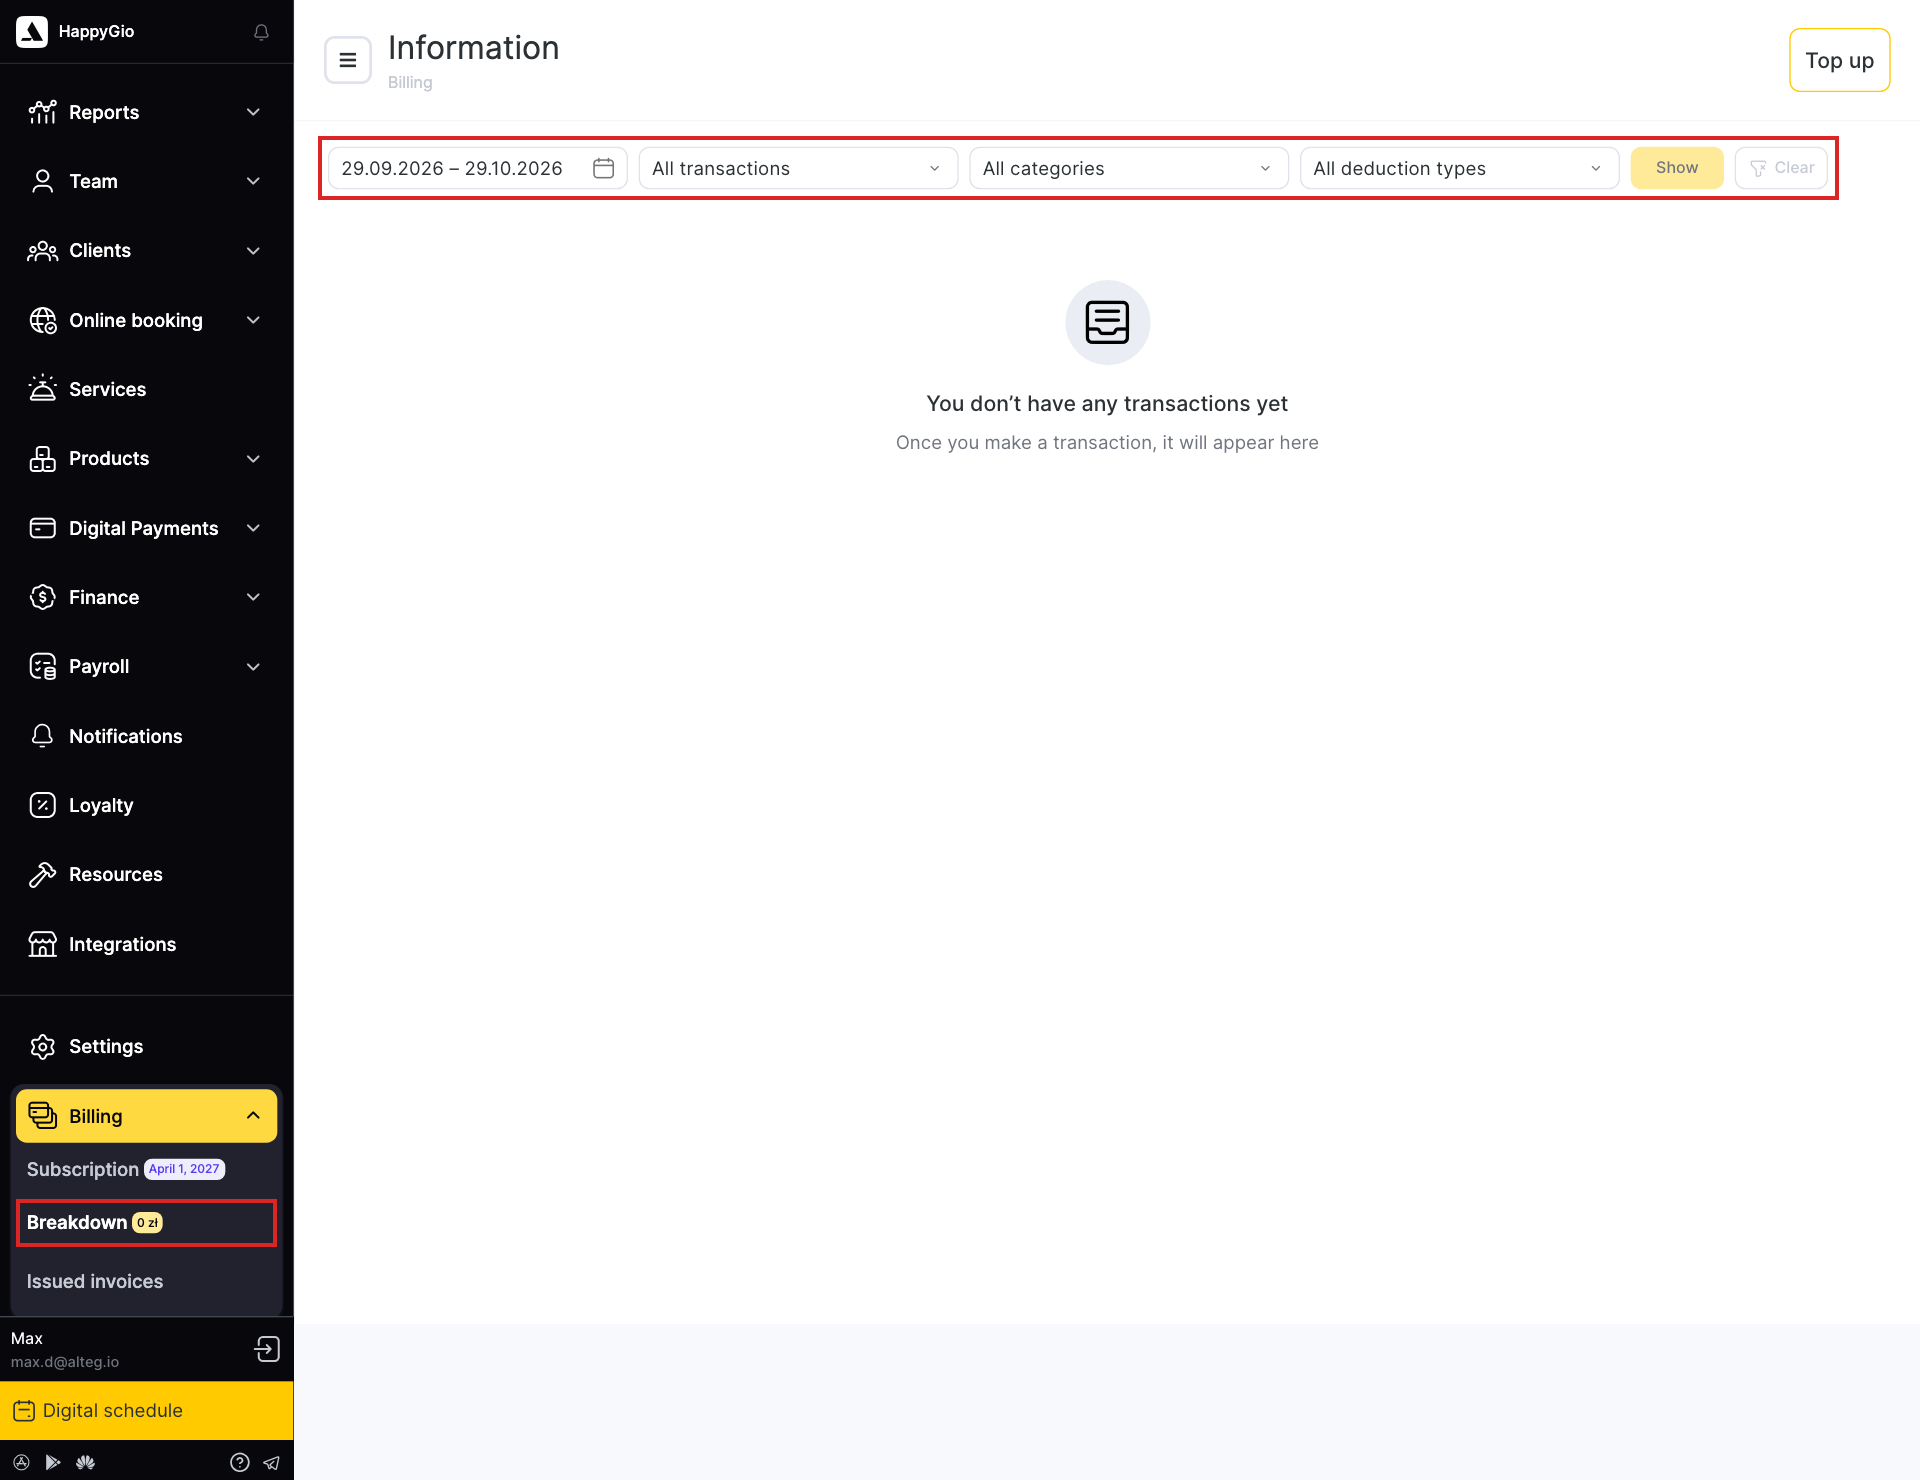Select Breakdown in the Billing submenu
This screenshot has width=1920, height=1480.
[x=146, y=1223]
